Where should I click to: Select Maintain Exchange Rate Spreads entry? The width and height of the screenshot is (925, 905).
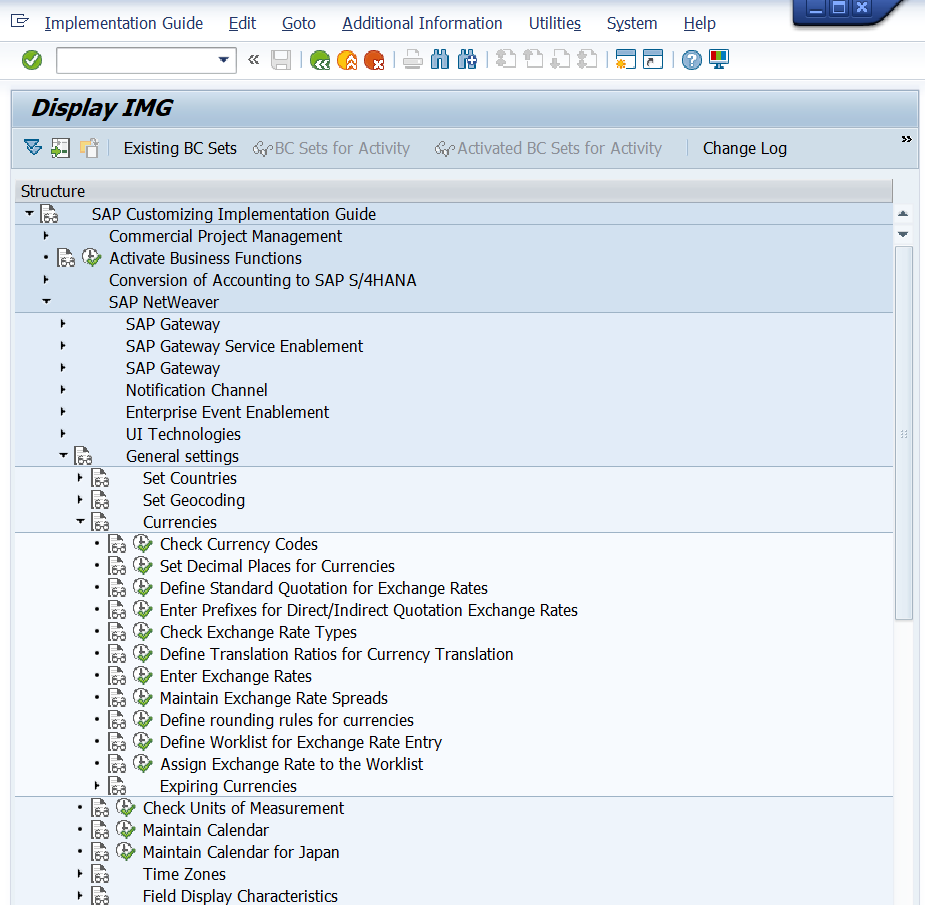tap(274, 698)
